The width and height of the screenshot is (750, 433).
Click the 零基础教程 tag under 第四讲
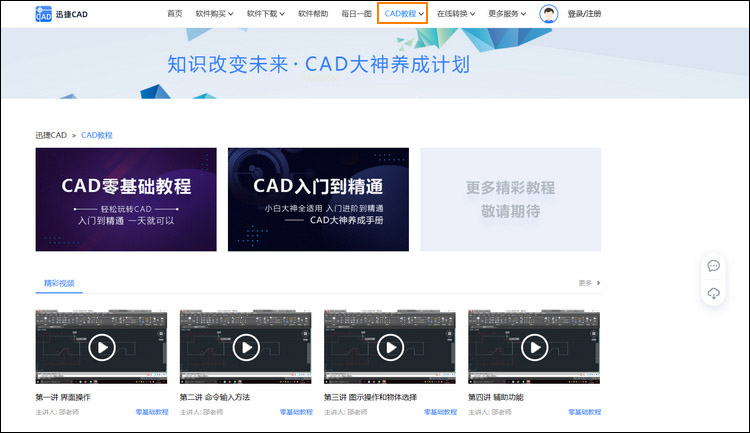585,412
